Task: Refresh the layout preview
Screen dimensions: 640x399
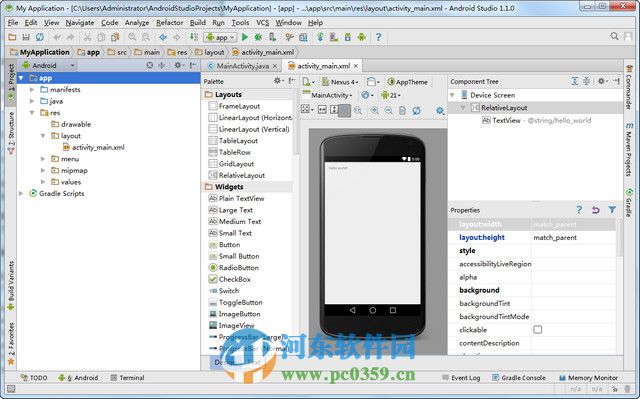Action: pos(416,110)
